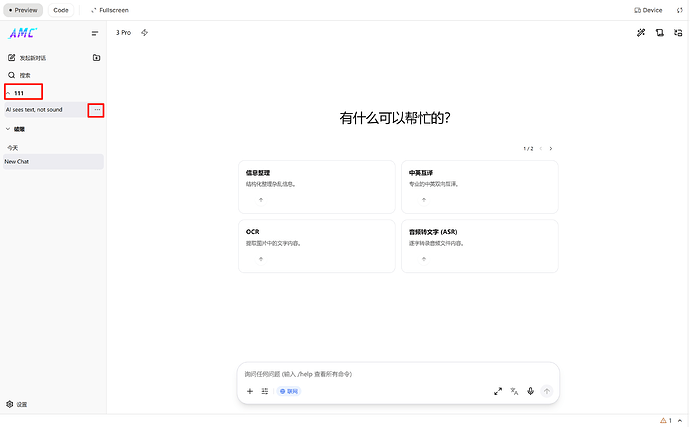The height and width of the screenshot is (427, 690).
Task: Go to next page of suggestion cards
Action: click(551, 149)
